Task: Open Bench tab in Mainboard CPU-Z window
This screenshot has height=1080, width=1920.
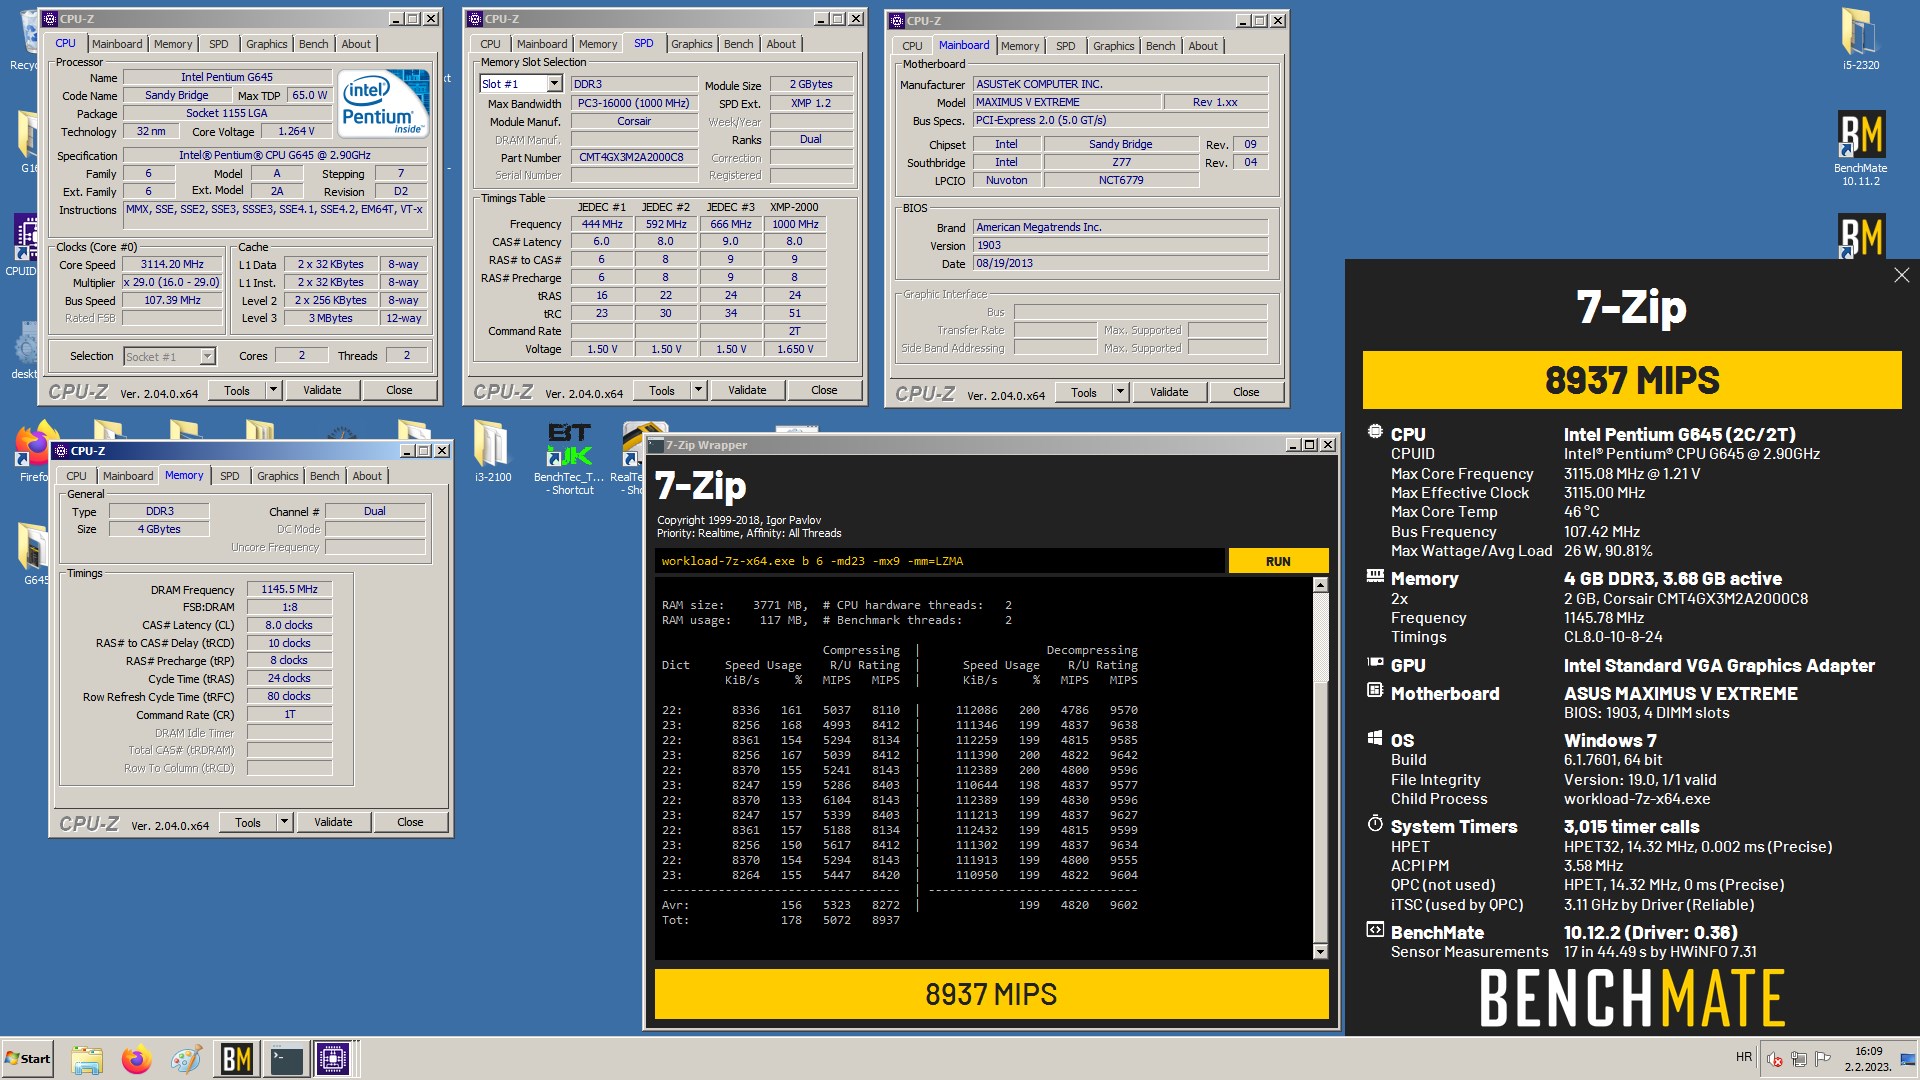Action: [1160, 46]
